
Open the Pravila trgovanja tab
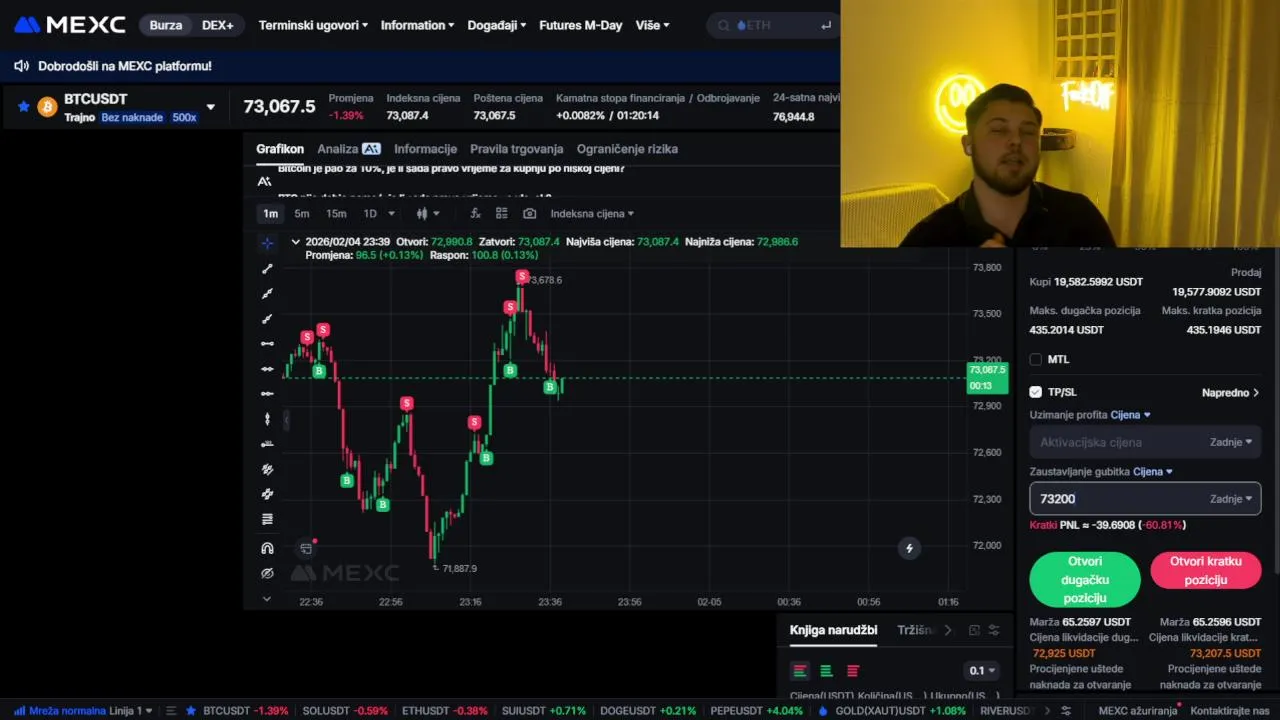point(517,149)
